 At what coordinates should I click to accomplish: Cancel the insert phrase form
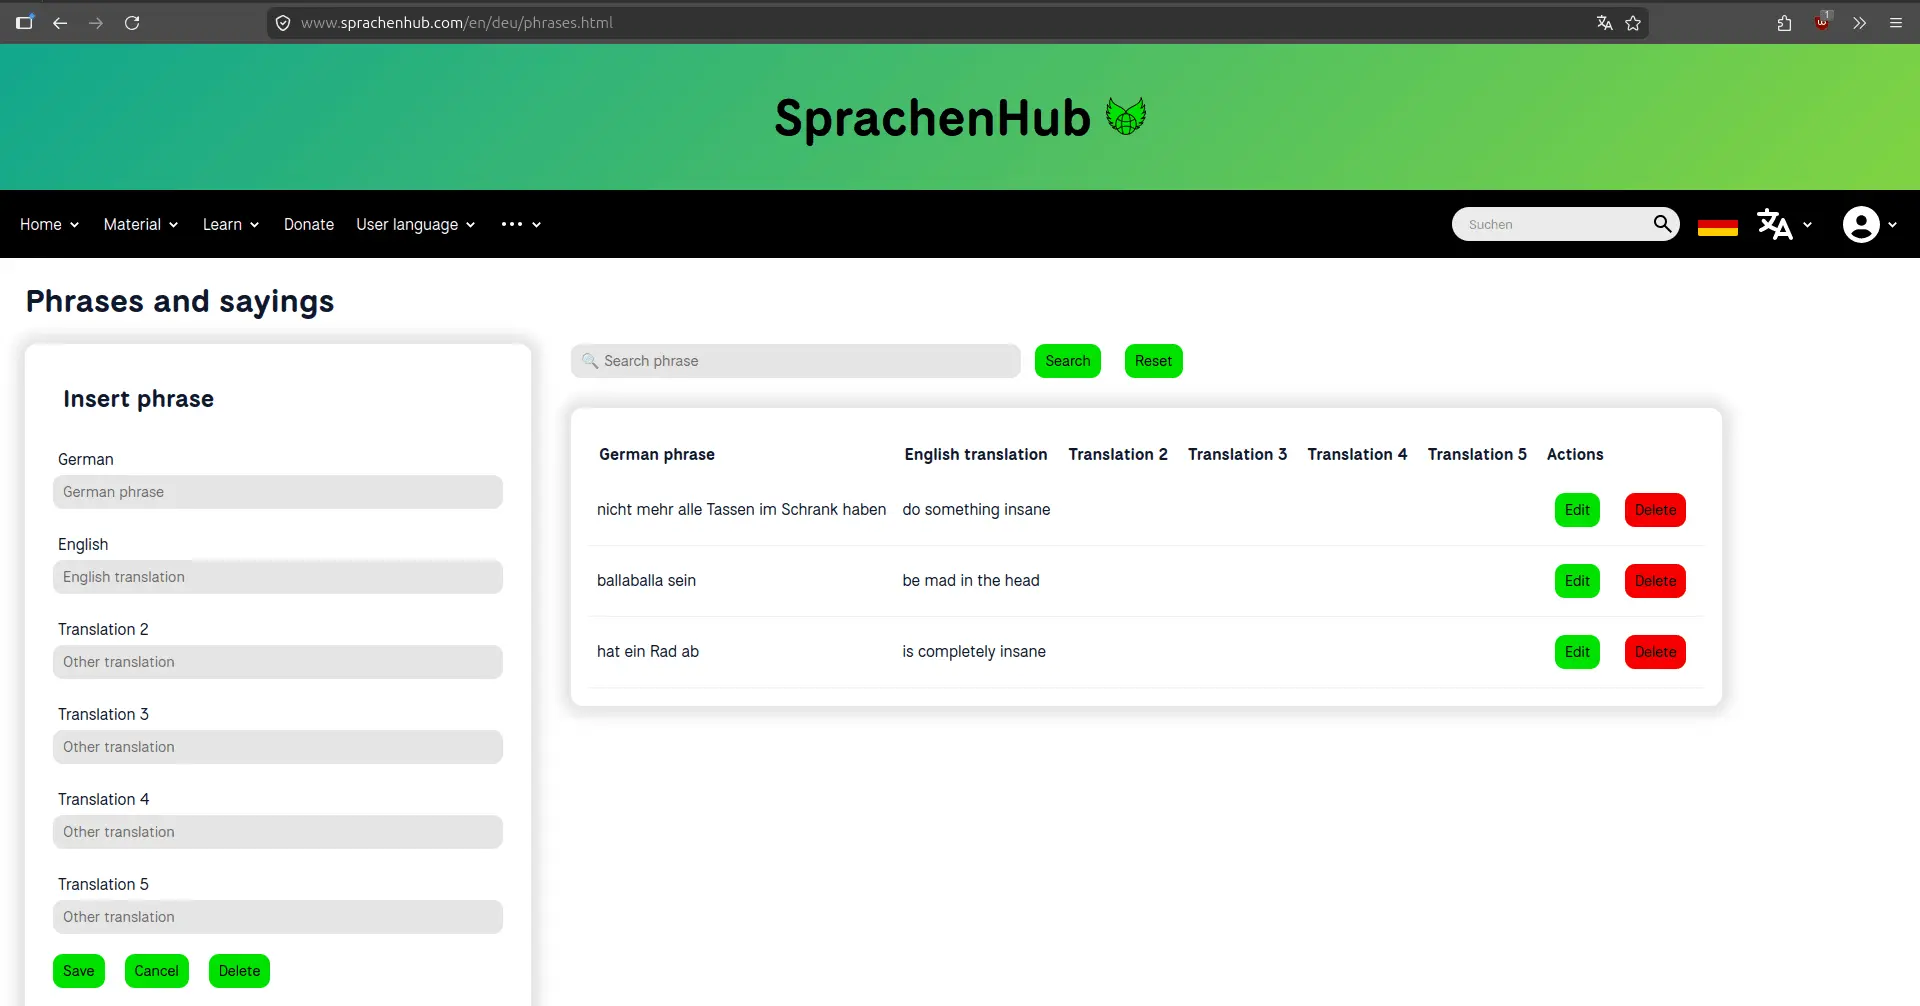click(x=157, y=971)
